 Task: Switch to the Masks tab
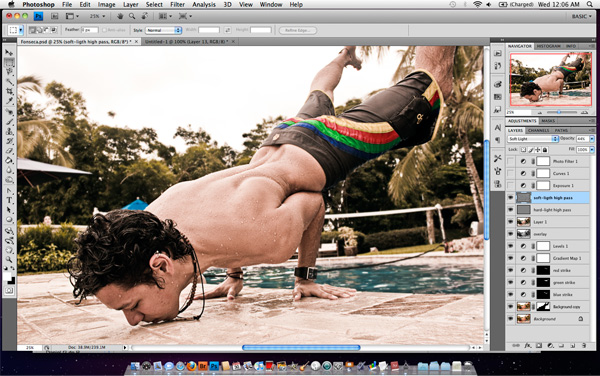click(548, 121)
